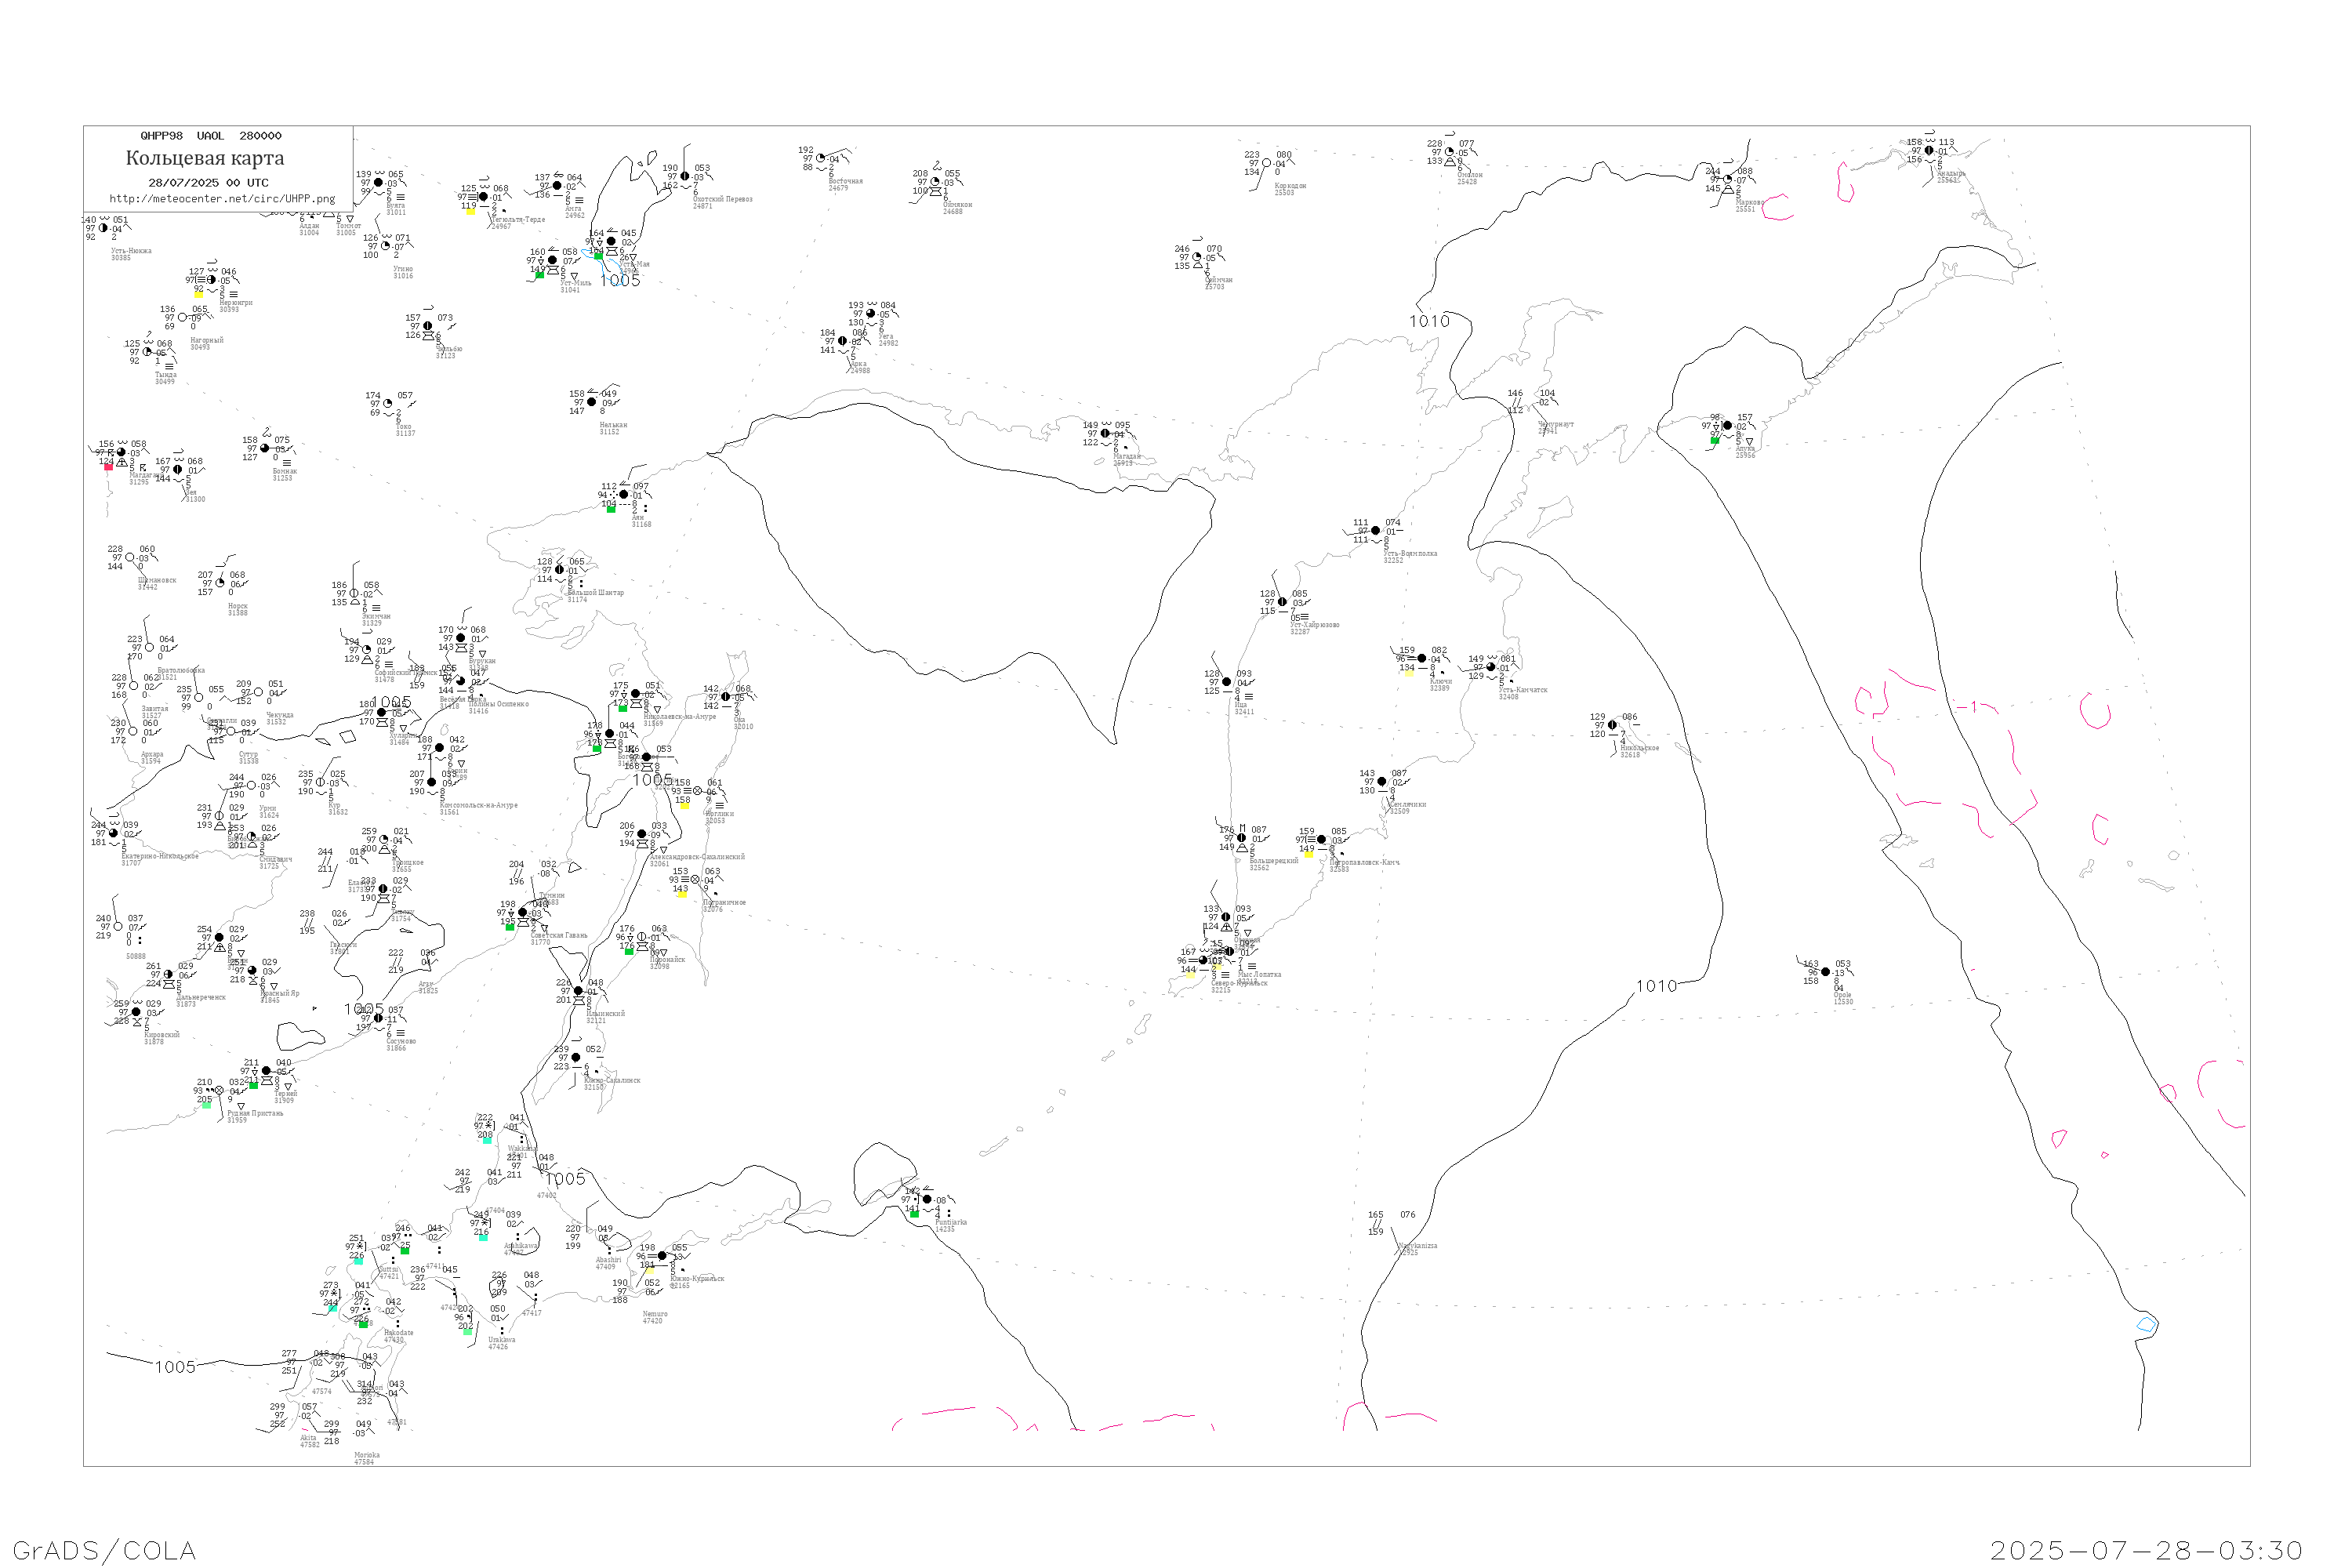This screenshot has height=1568, width=2352.
Task: Click the empty sky circle at Нагорный station
Action: pyautogui.click(x=182, y=318)
